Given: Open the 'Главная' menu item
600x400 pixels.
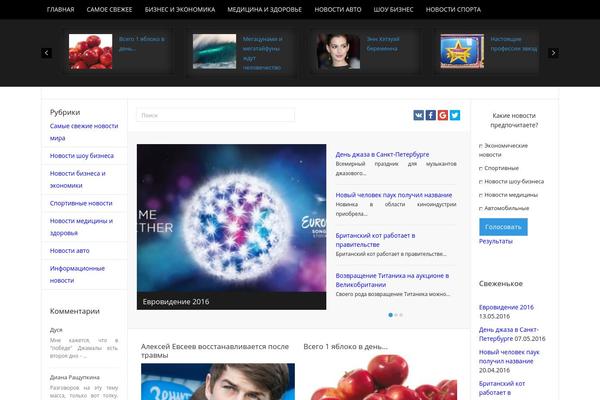Looking at the screenshot, I should tap(60, 10).
